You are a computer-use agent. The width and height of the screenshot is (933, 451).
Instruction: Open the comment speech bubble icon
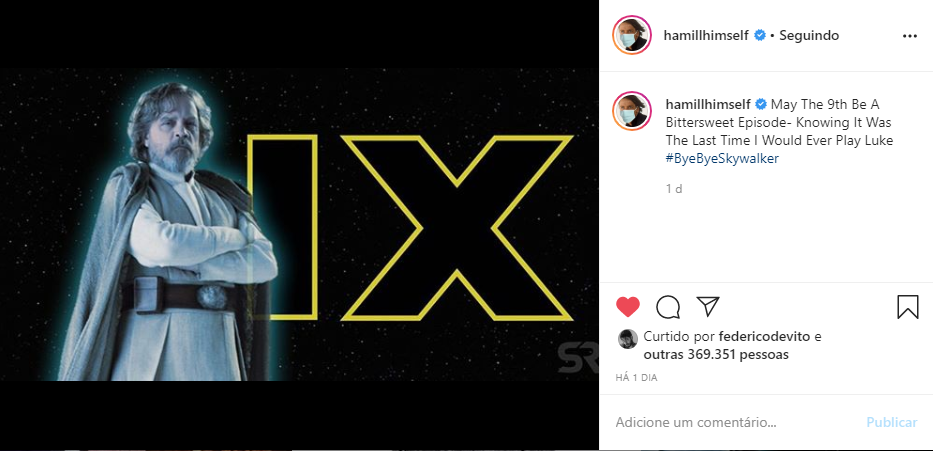tap(668, 307)
